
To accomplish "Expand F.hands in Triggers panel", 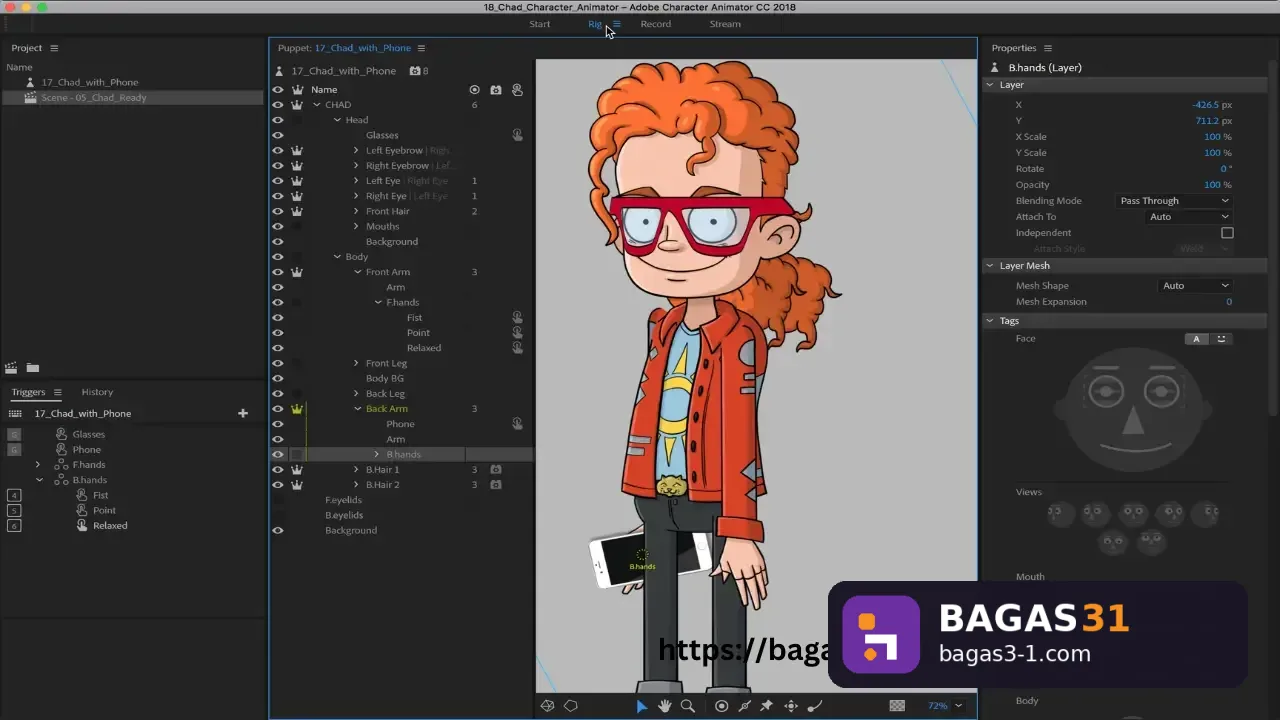I will [x=38, y=465].
